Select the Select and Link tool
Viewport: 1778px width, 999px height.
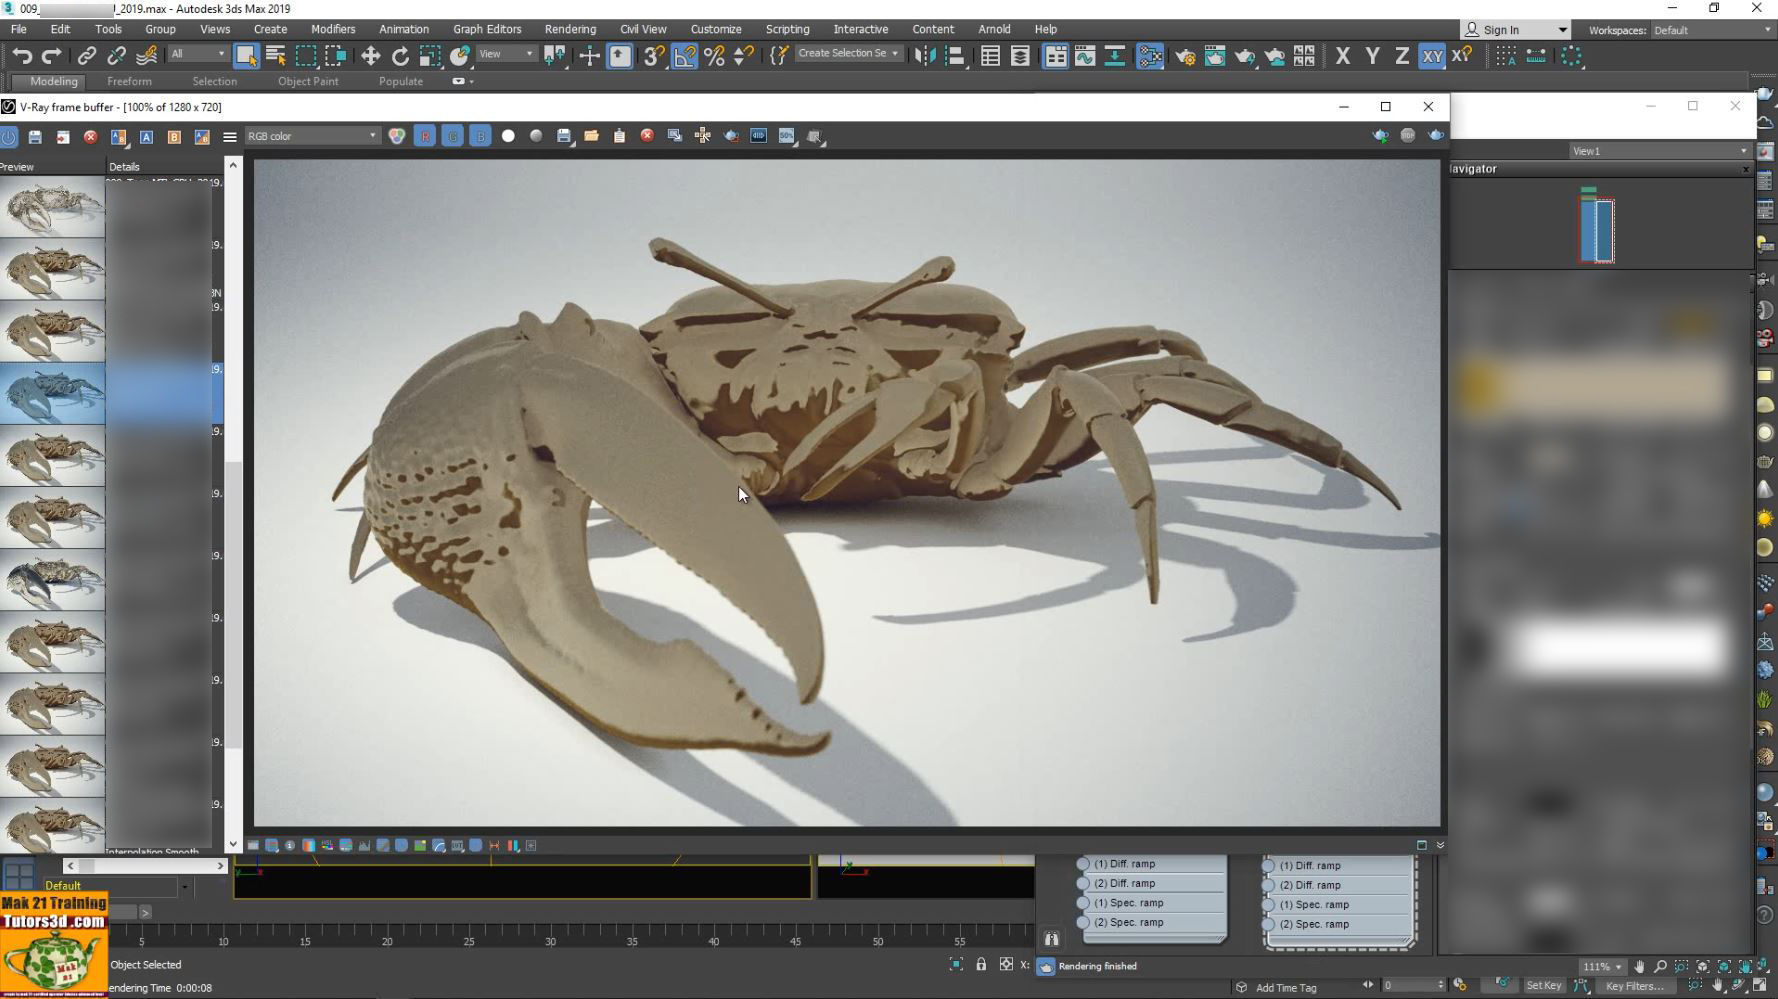pyautogui.click(x=87, y=56)
